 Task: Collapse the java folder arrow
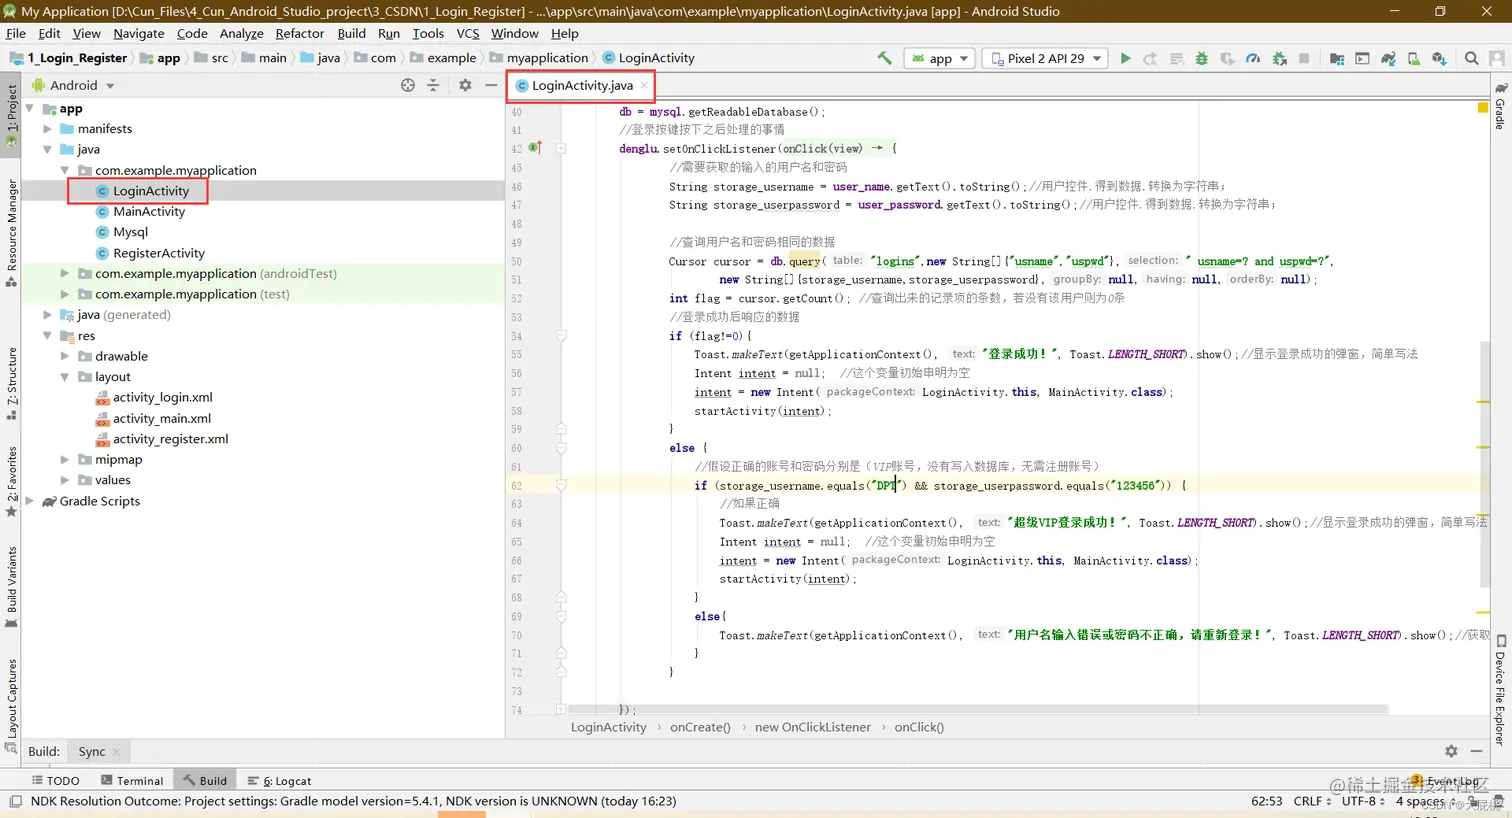tap(47, 149)
